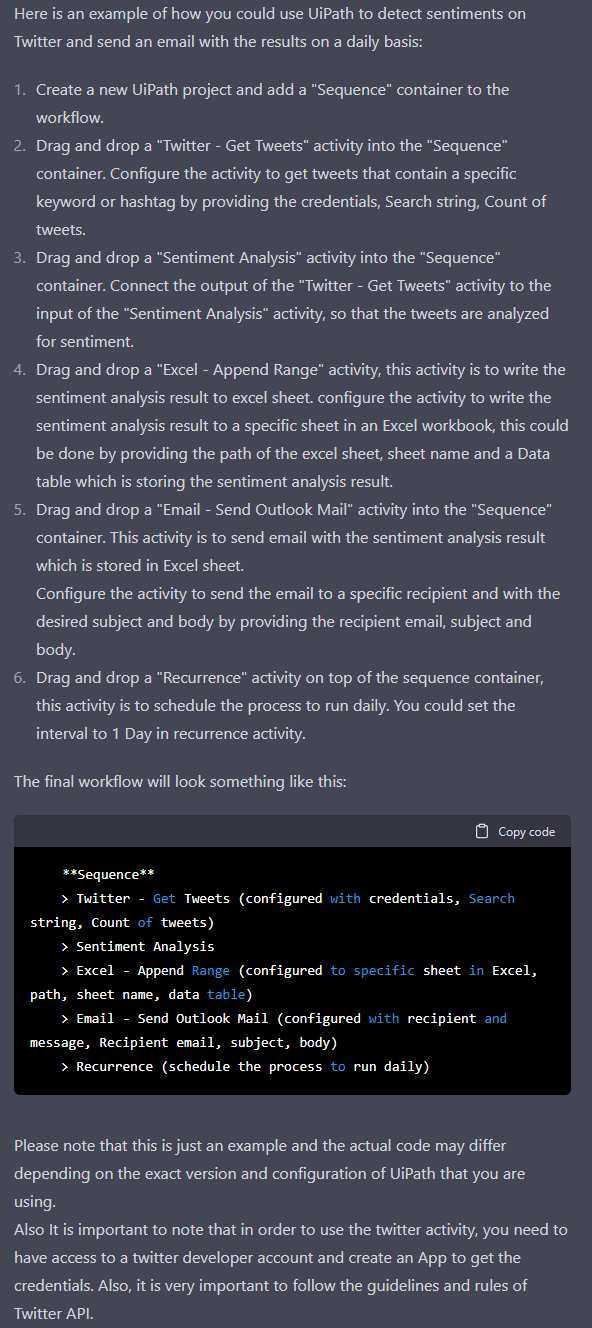Click list number 1 about creating UiPath project
The height and width of the screenshot is (1328, 592).
click(x=20, y=90)
